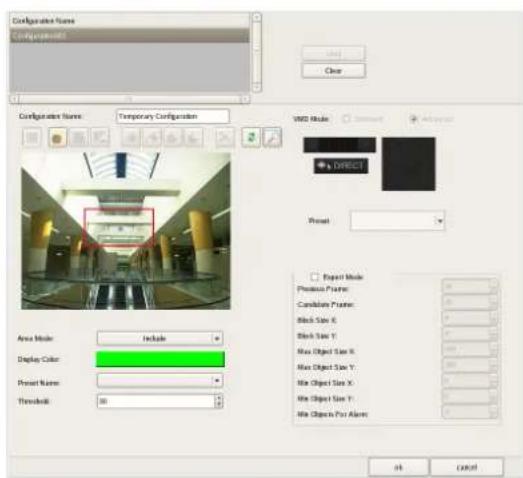Click the camera preview image of the hallway
Image resolution: width=523 pixels, height=478 pixels.
pyautogui.click(x=126, y=231)
